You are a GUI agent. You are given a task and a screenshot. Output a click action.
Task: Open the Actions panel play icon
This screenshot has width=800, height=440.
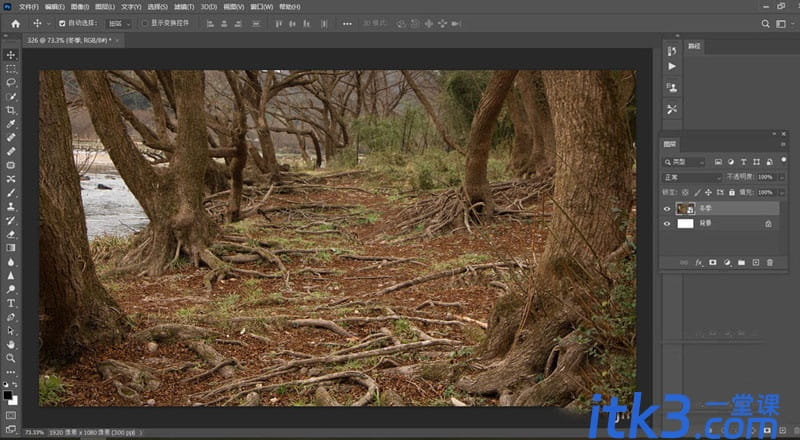point(672,66)
